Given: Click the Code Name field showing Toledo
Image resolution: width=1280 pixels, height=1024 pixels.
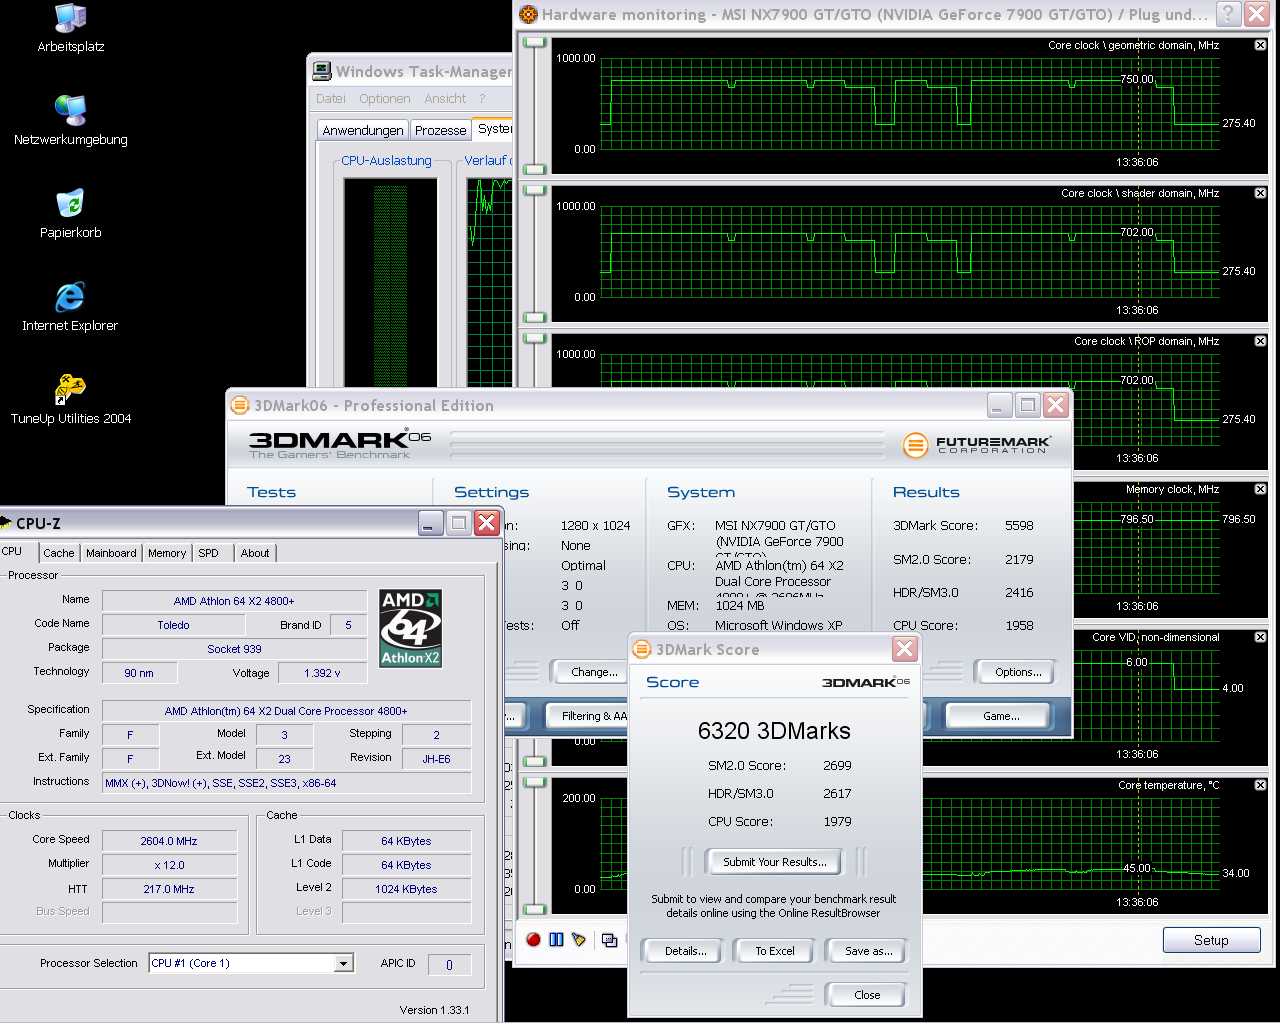Looking at the screenshot, I should point(173,625).
